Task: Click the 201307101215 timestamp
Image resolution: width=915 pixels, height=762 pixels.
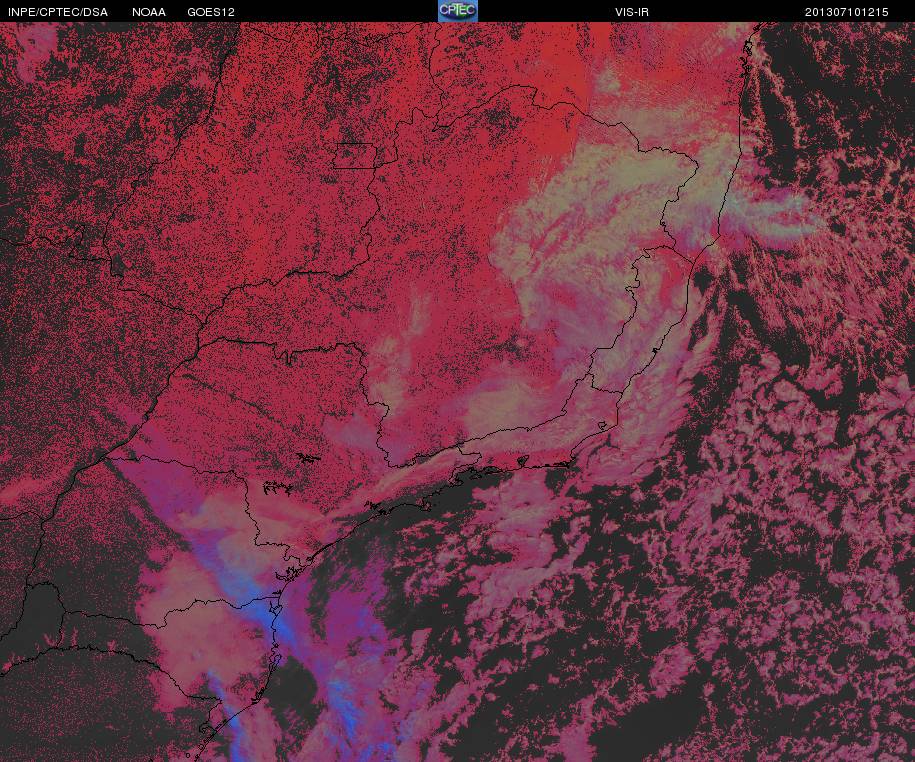Action: tap(846, 12)
